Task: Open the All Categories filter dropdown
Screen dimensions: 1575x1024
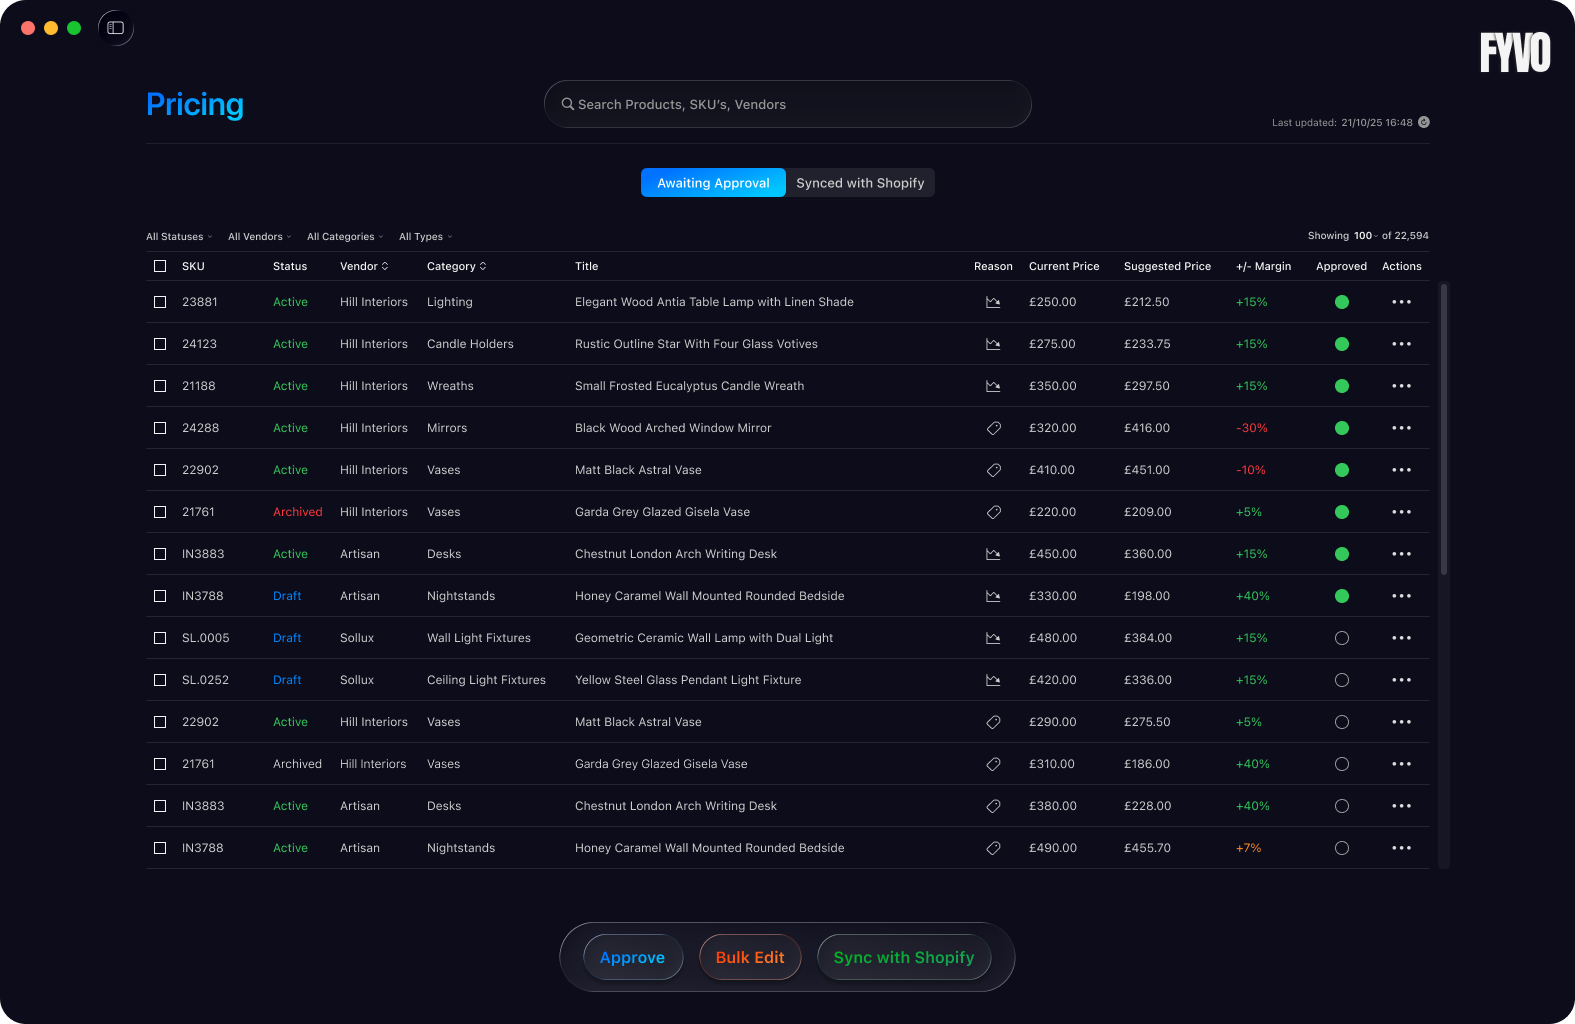Action: tap(345, 237)
